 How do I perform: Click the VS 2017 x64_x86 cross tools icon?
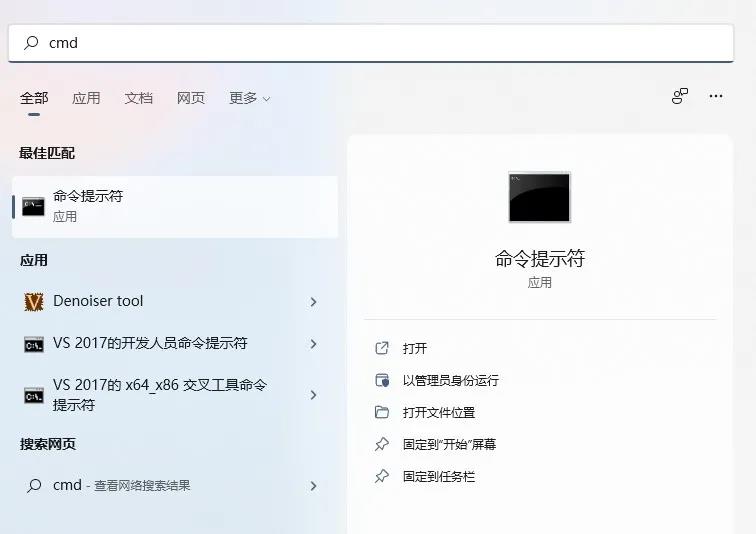click(x=34, y=395)
